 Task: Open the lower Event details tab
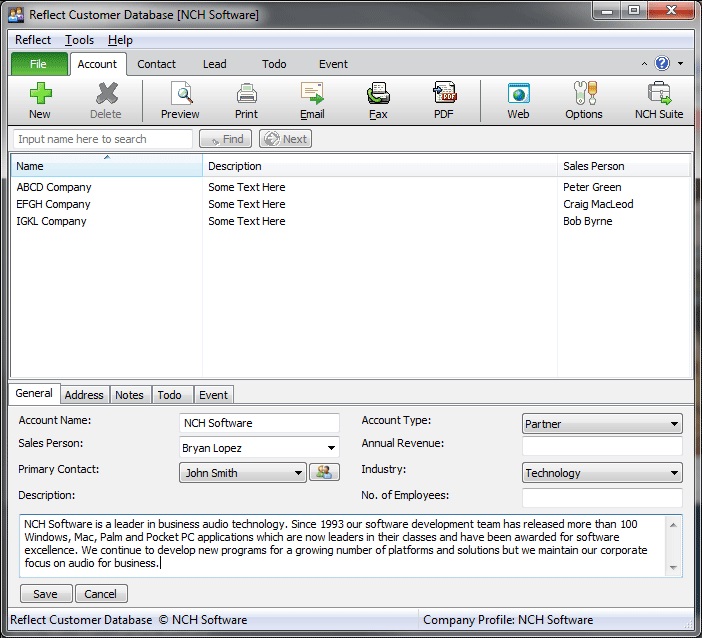[214, 395]
